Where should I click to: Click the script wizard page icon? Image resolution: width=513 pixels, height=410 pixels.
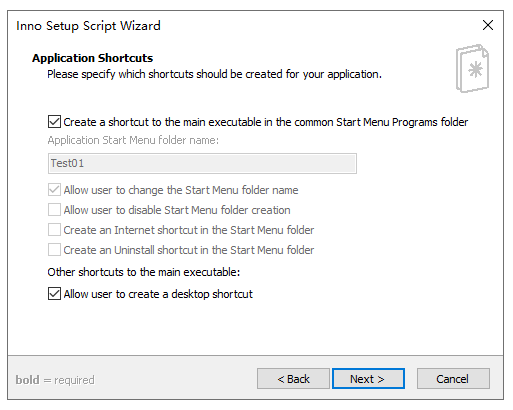[x=472, y=69]
